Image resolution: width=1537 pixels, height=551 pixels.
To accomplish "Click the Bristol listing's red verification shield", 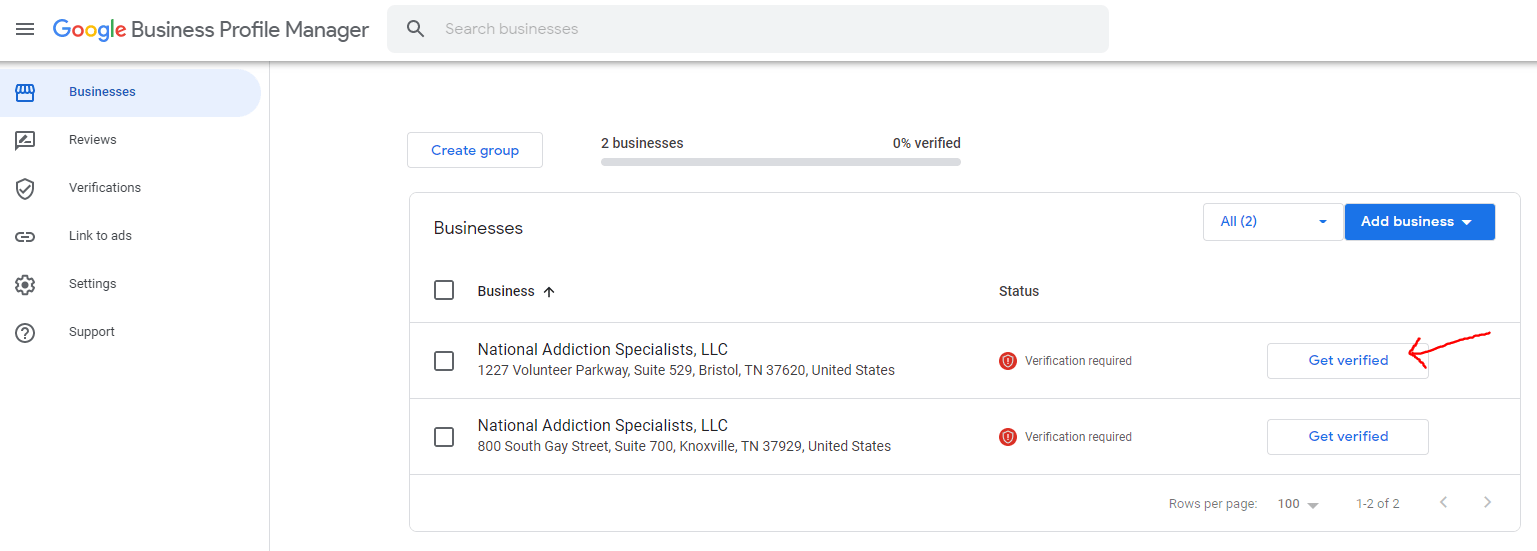I will pos(1008,361).
